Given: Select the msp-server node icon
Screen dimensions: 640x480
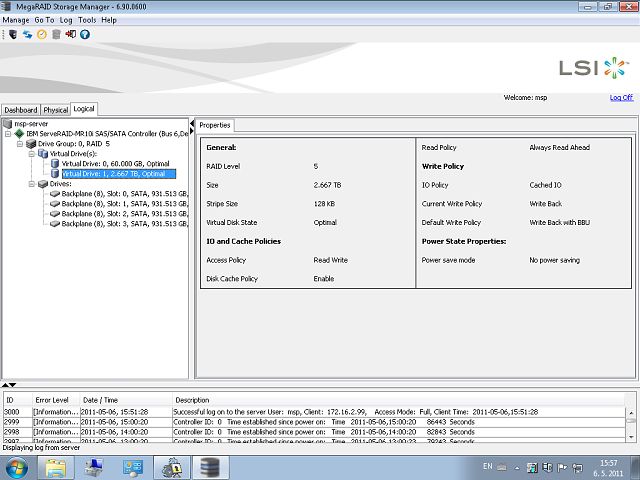Looking at the screenshot, I should 7,124.
